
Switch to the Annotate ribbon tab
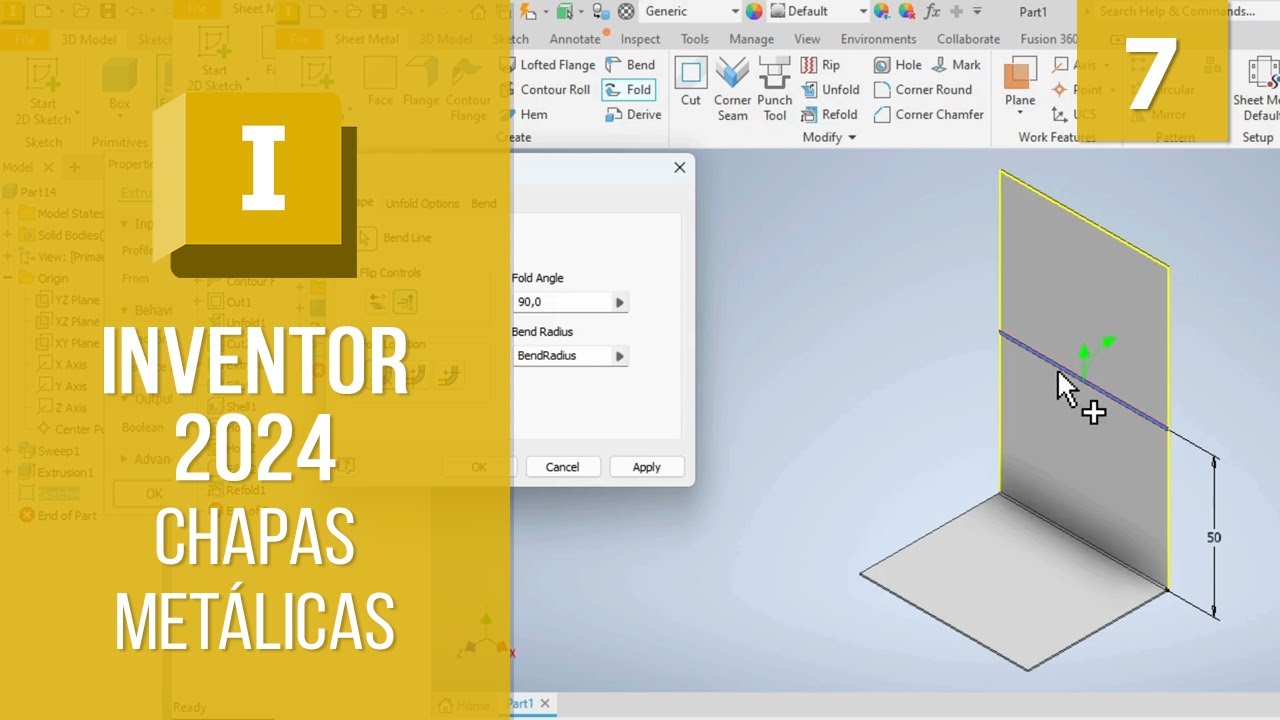pos(575,39)
